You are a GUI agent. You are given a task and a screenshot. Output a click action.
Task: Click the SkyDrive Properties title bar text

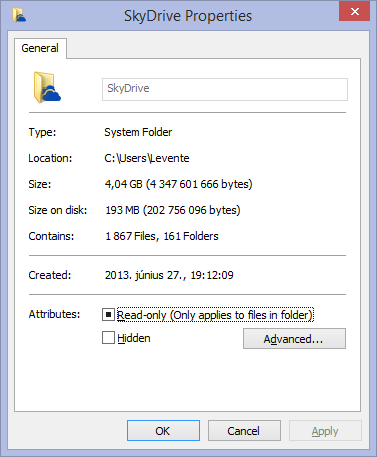click(x=188, y=16)
